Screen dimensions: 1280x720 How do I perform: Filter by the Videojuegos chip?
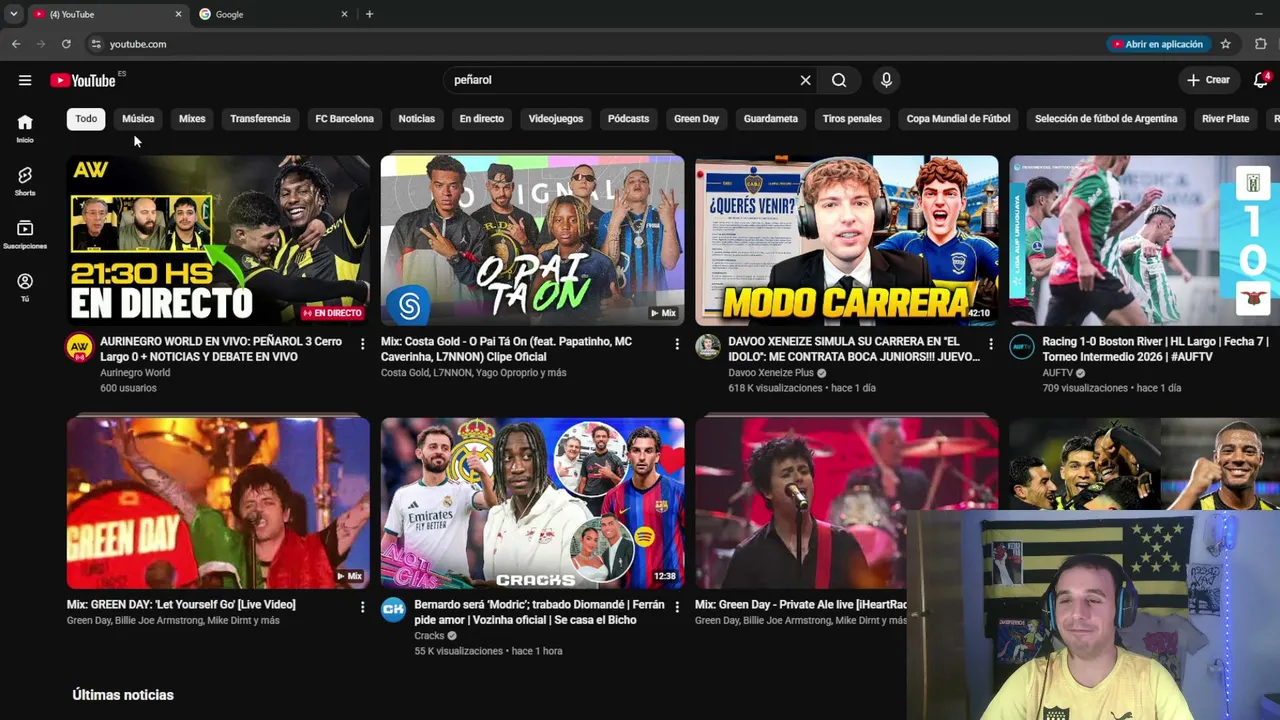pos(556,119)
